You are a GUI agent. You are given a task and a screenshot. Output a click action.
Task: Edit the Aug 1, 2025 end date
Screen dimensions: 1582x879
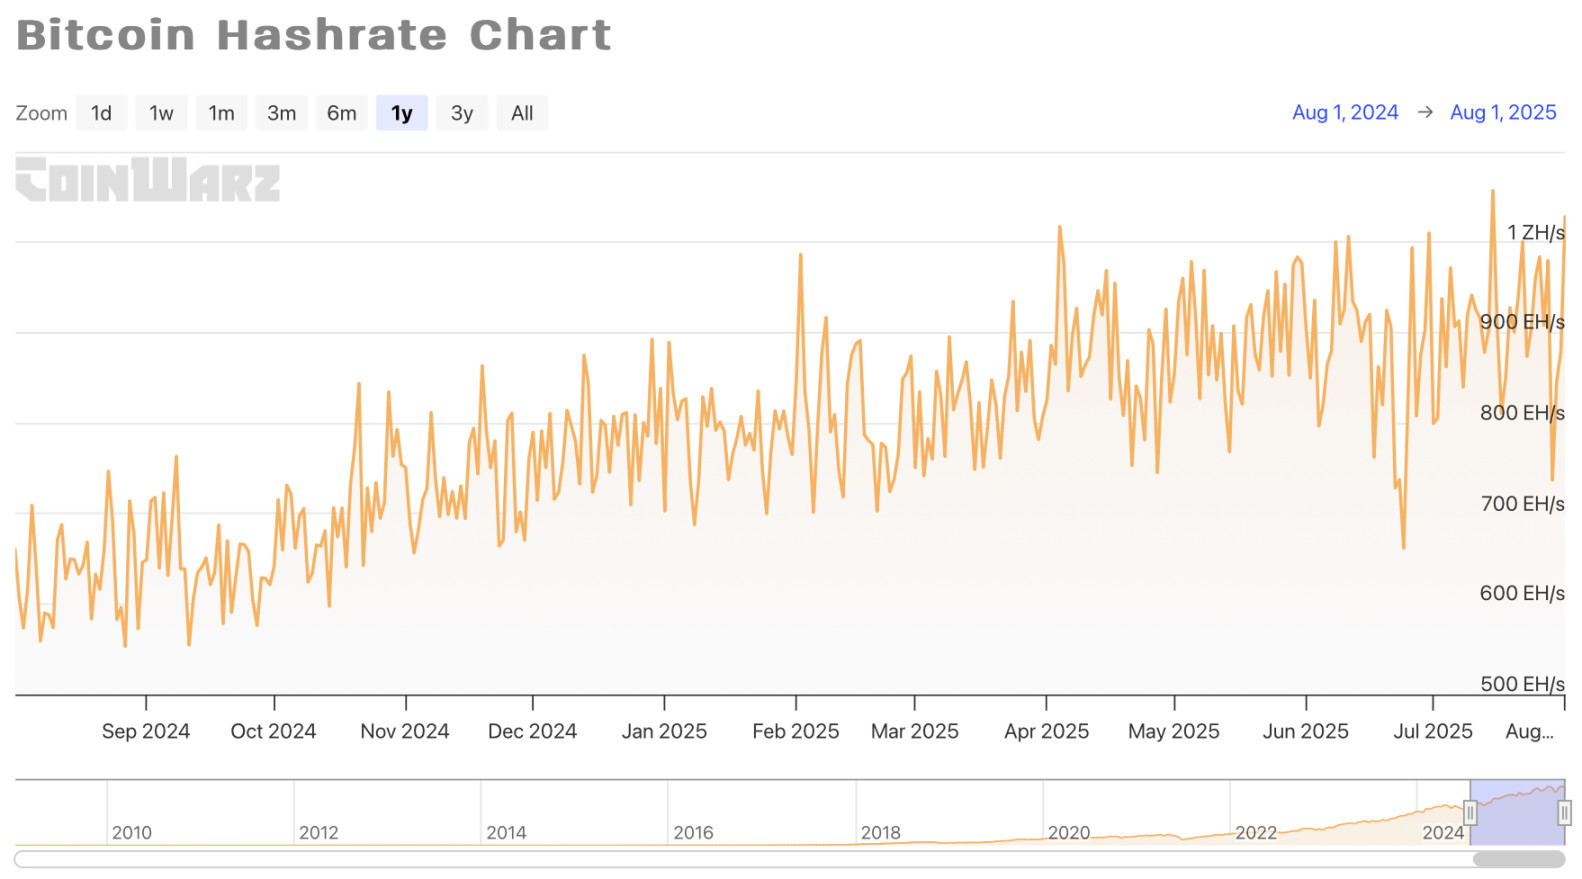[1502, 113]
